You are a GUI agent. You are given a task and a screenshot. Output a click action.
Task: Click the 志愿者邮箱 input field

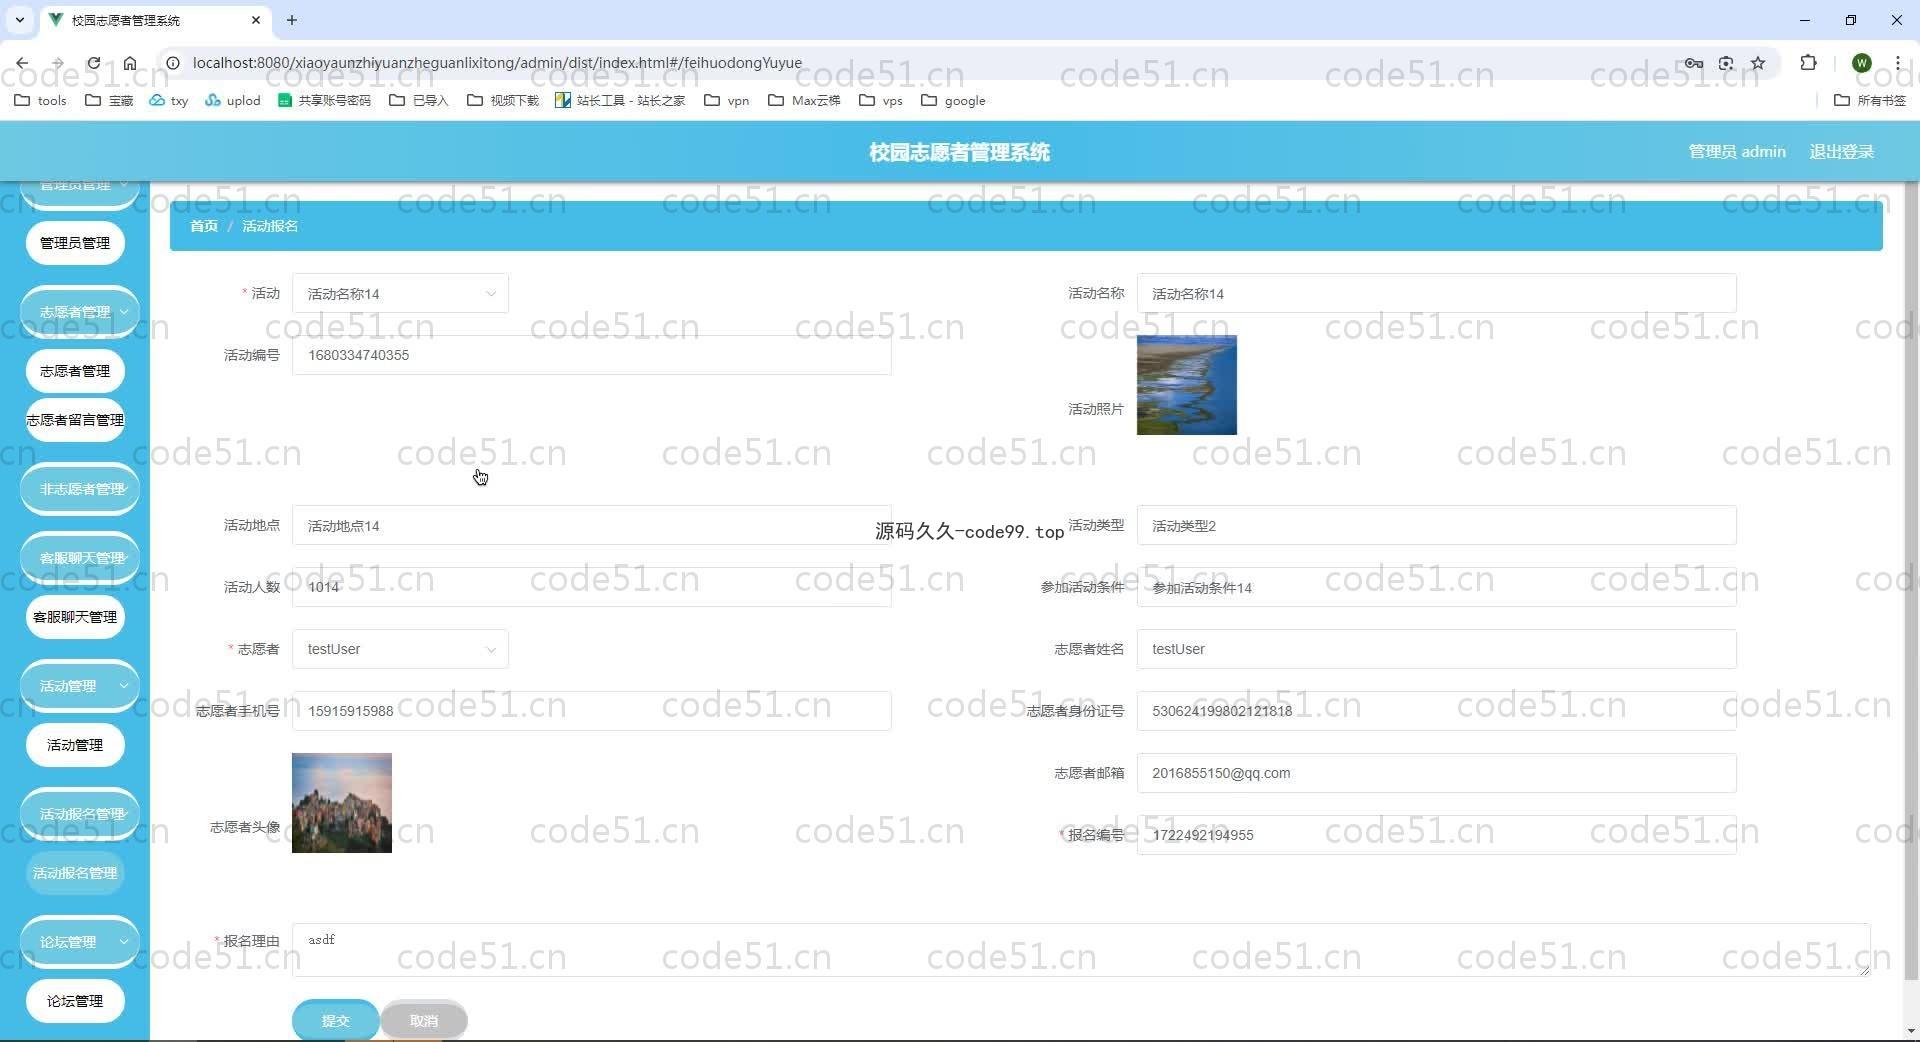tap(1436, 773)
